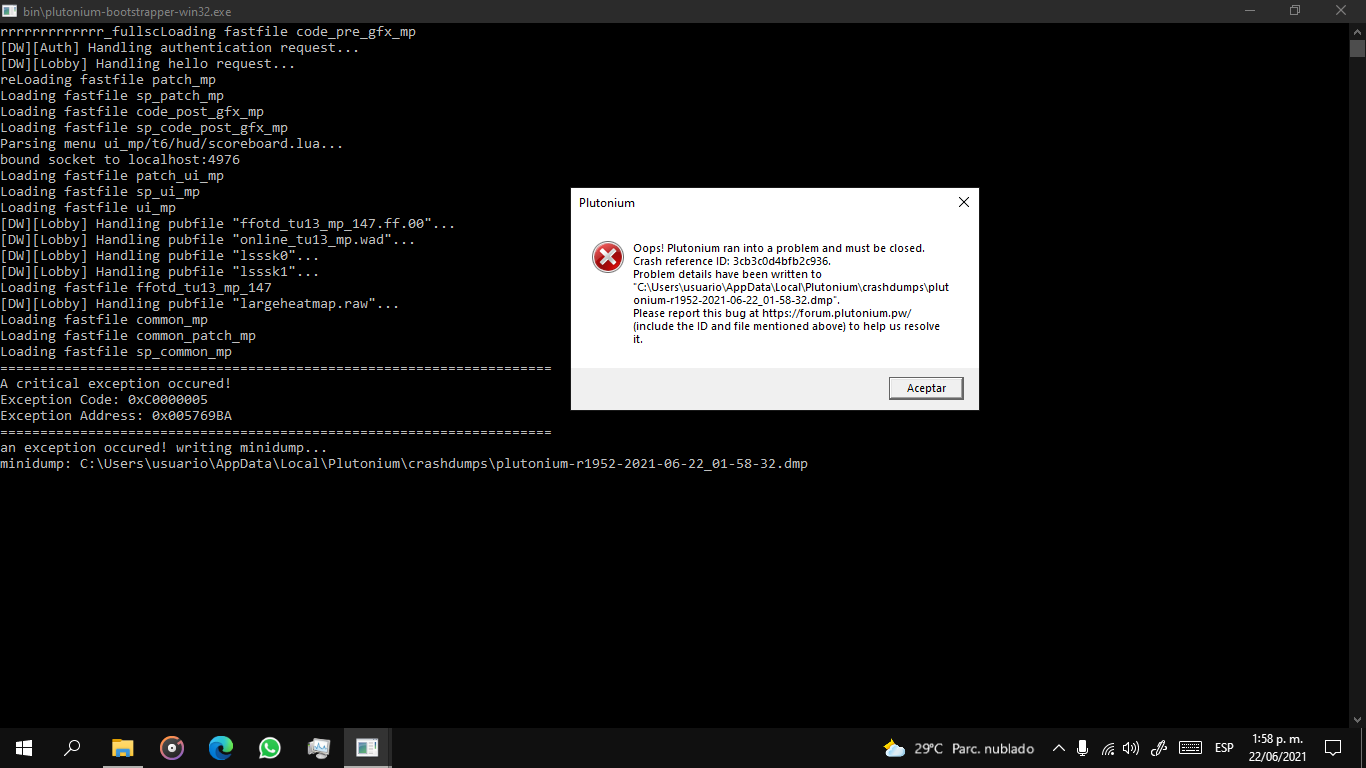Expand the hidden system tray icons chevron
Screen dimensions: 1366x768
tap(1059, 748)
